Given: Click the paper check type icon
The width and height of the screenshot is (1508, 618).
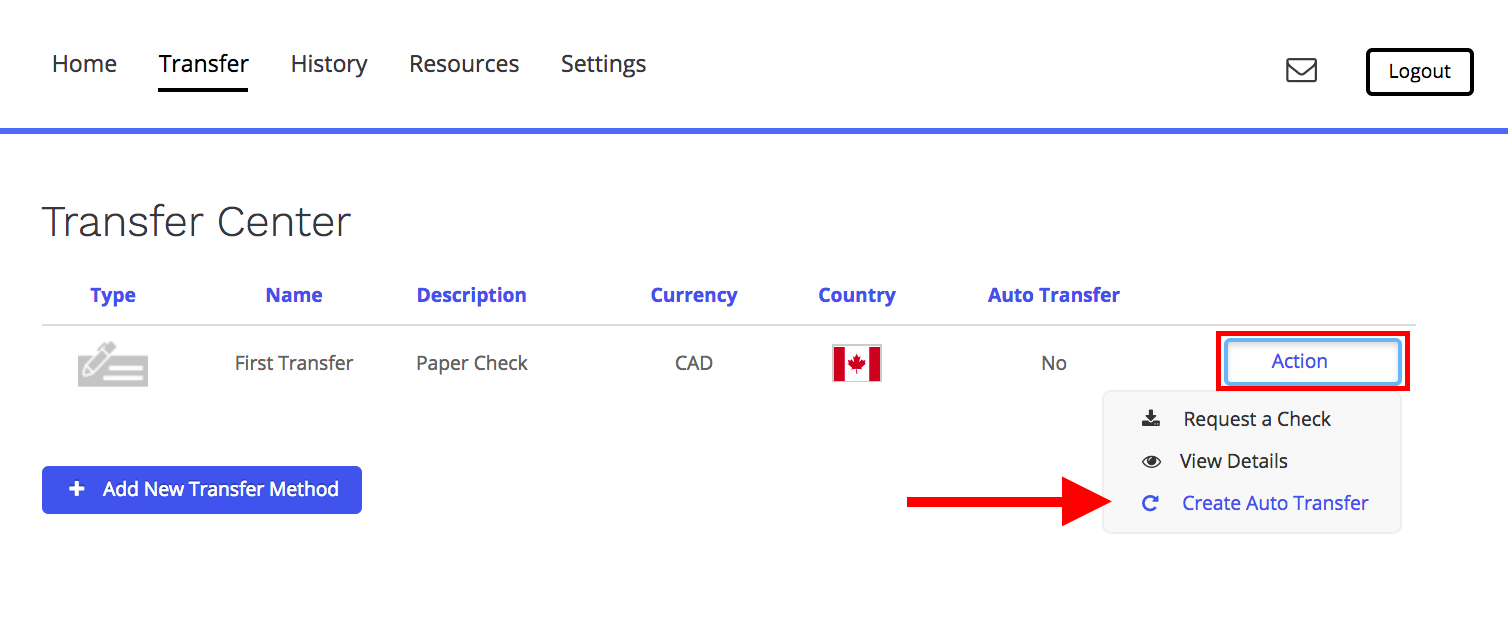Looking at the screenshot, I should click(x=113, y=364).
